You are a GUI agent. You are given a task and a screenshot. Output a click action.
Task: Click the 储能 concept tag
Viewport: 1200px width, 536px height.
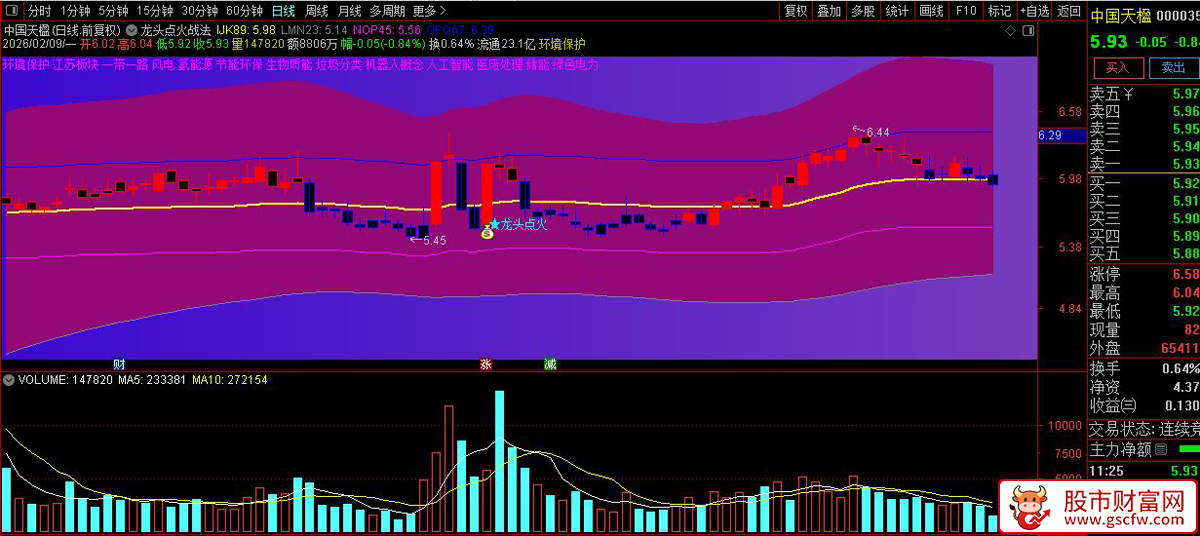pos(538,65)
